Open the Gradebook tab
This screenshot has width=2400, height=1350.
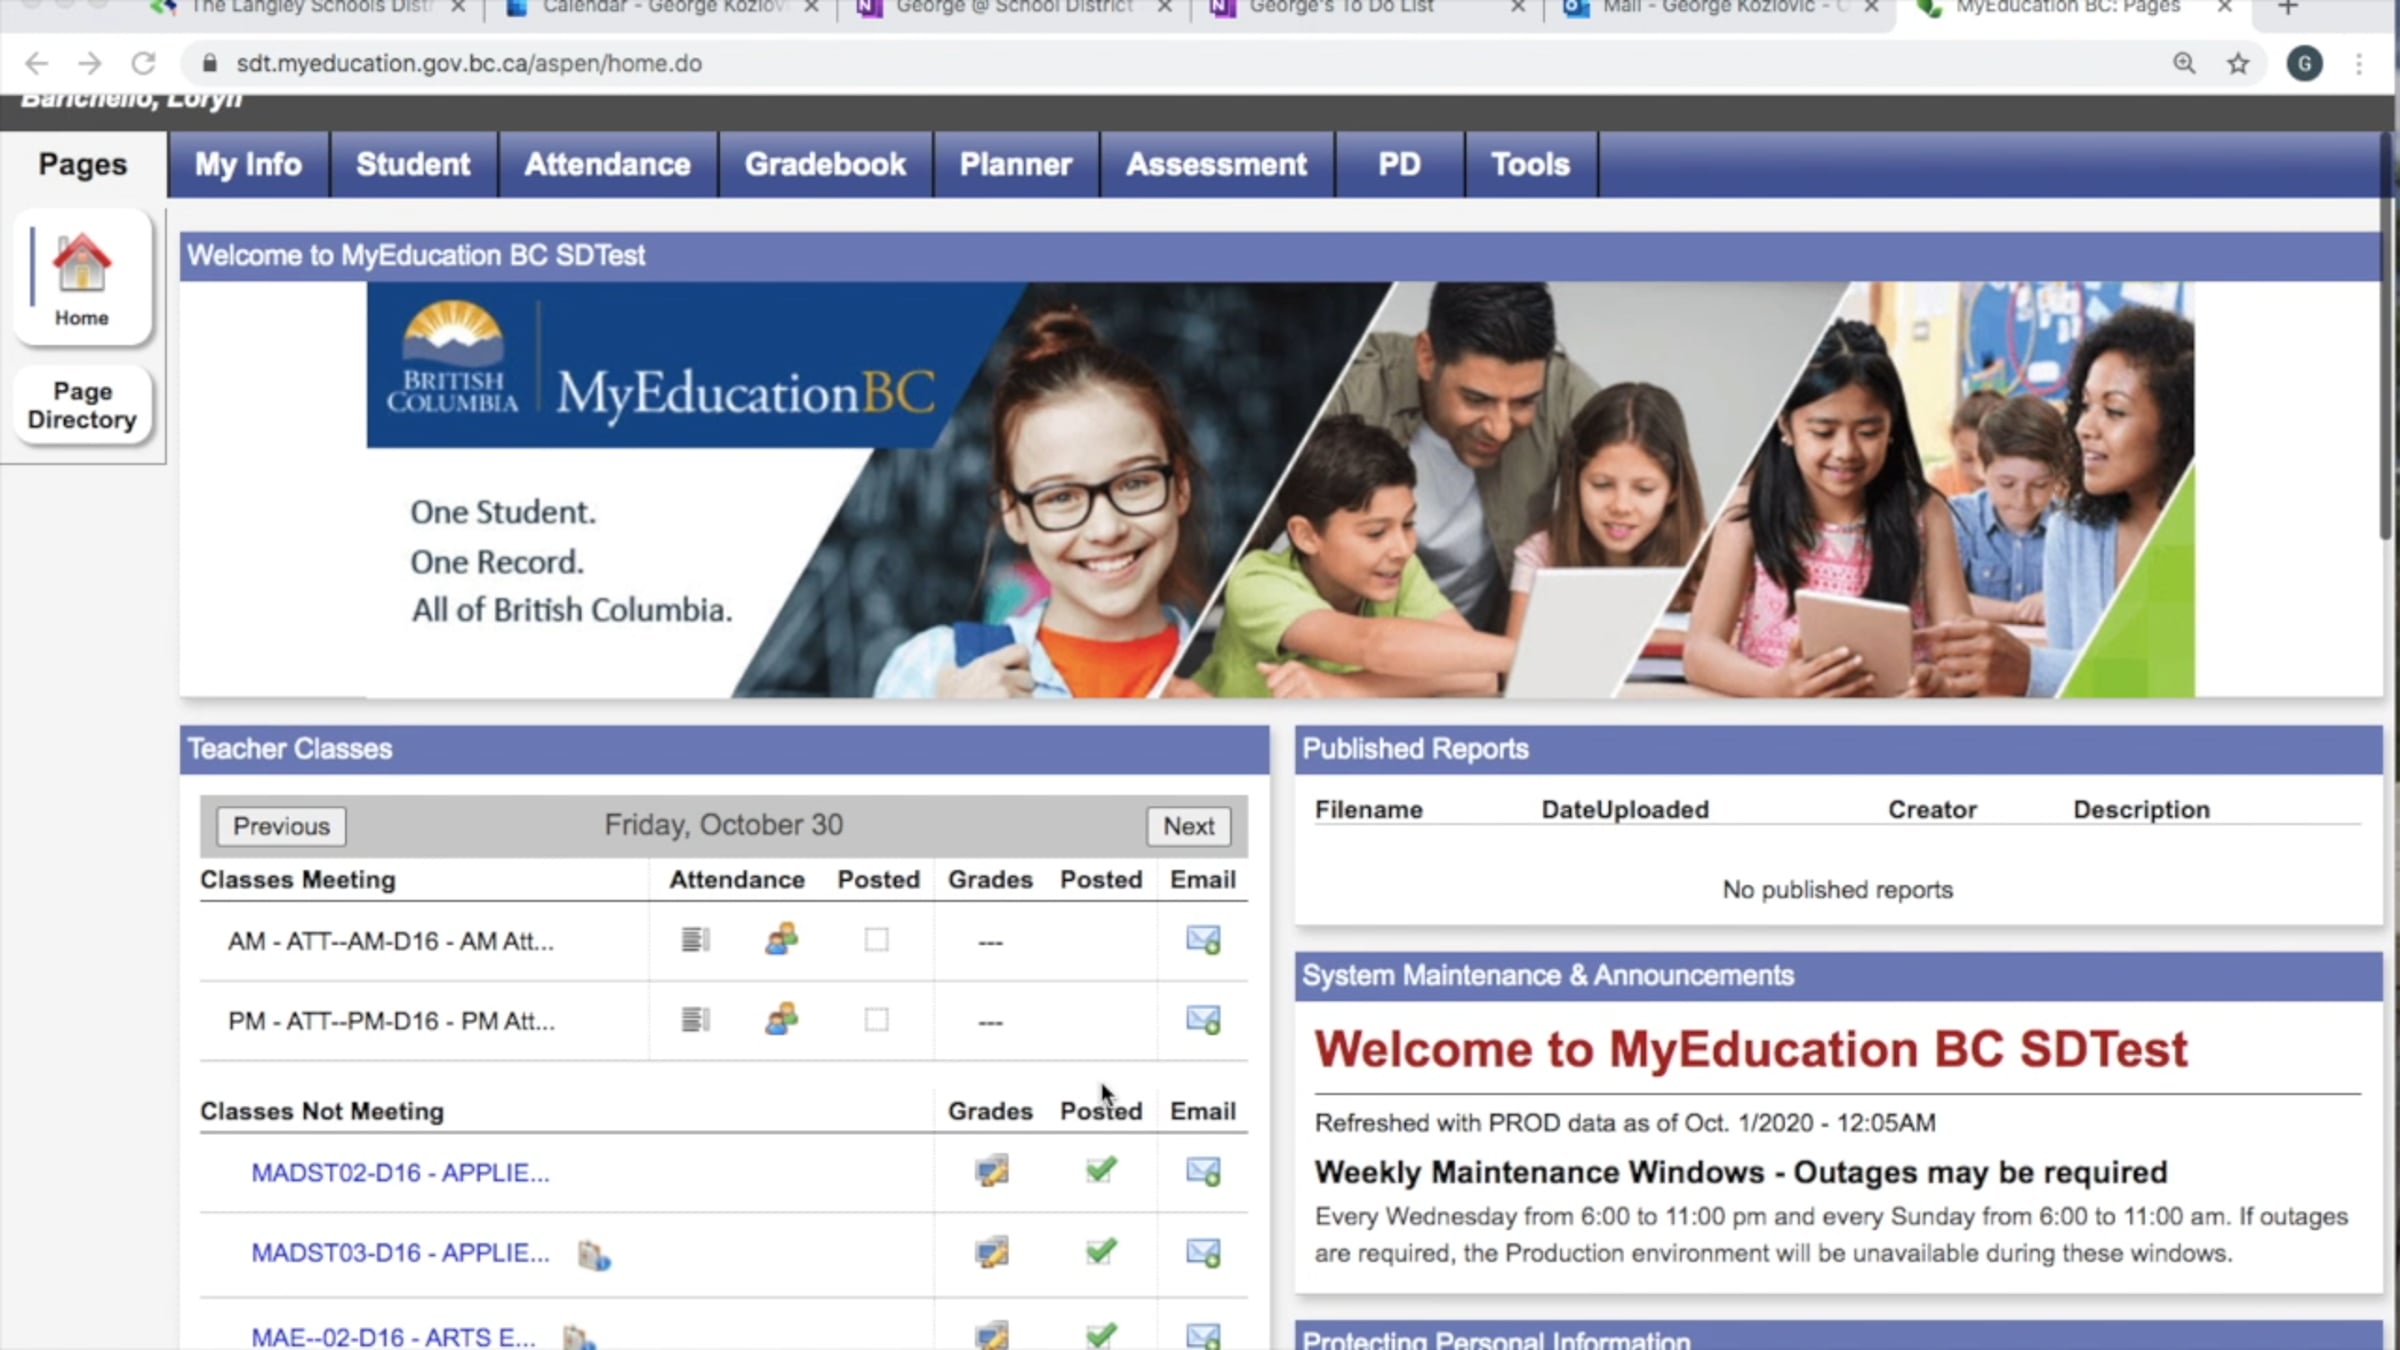825,164
